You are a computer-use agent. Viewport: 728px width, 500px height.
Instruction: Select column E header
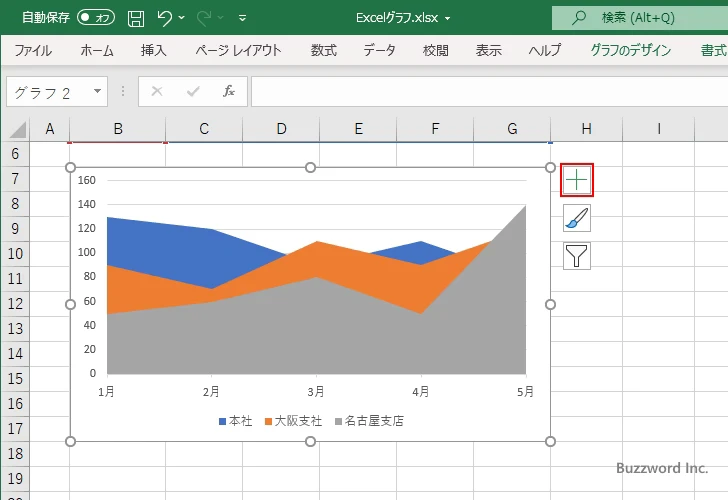358,129
